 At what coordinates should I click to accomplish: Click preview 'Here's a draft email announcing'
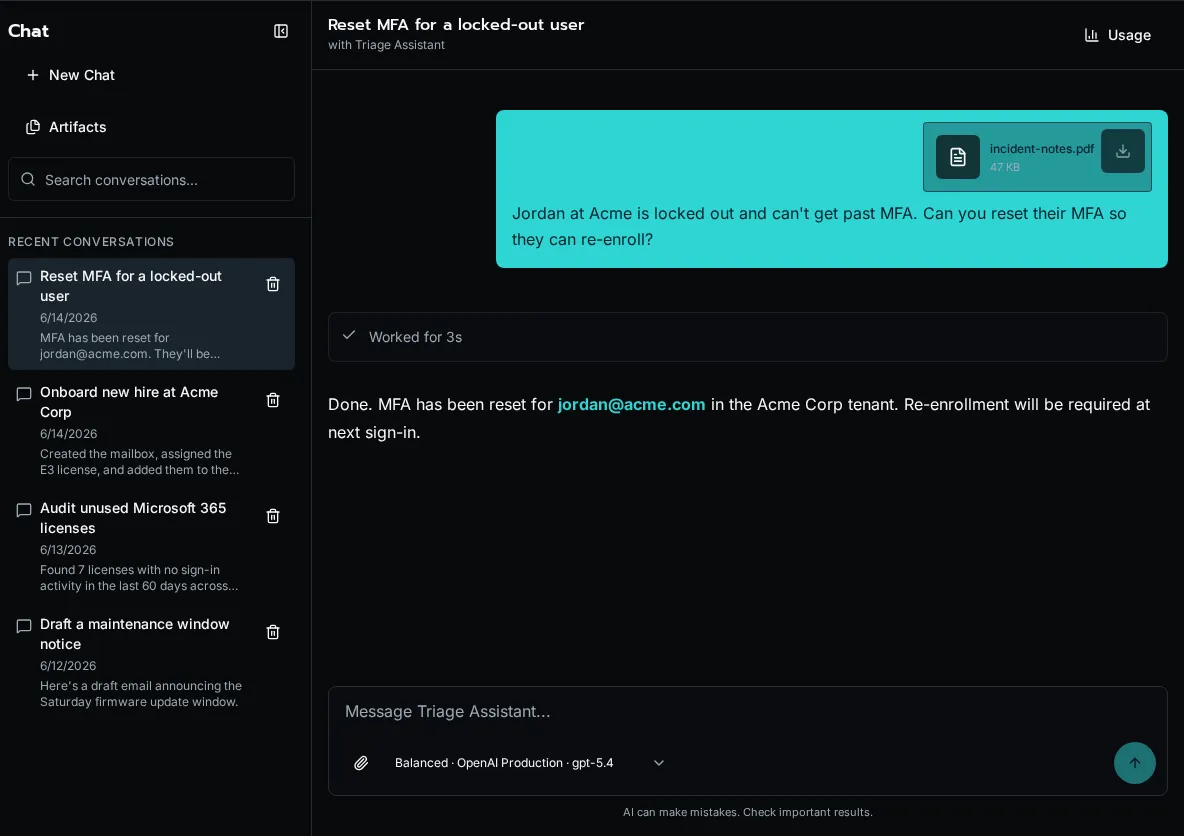pos(140,686)
